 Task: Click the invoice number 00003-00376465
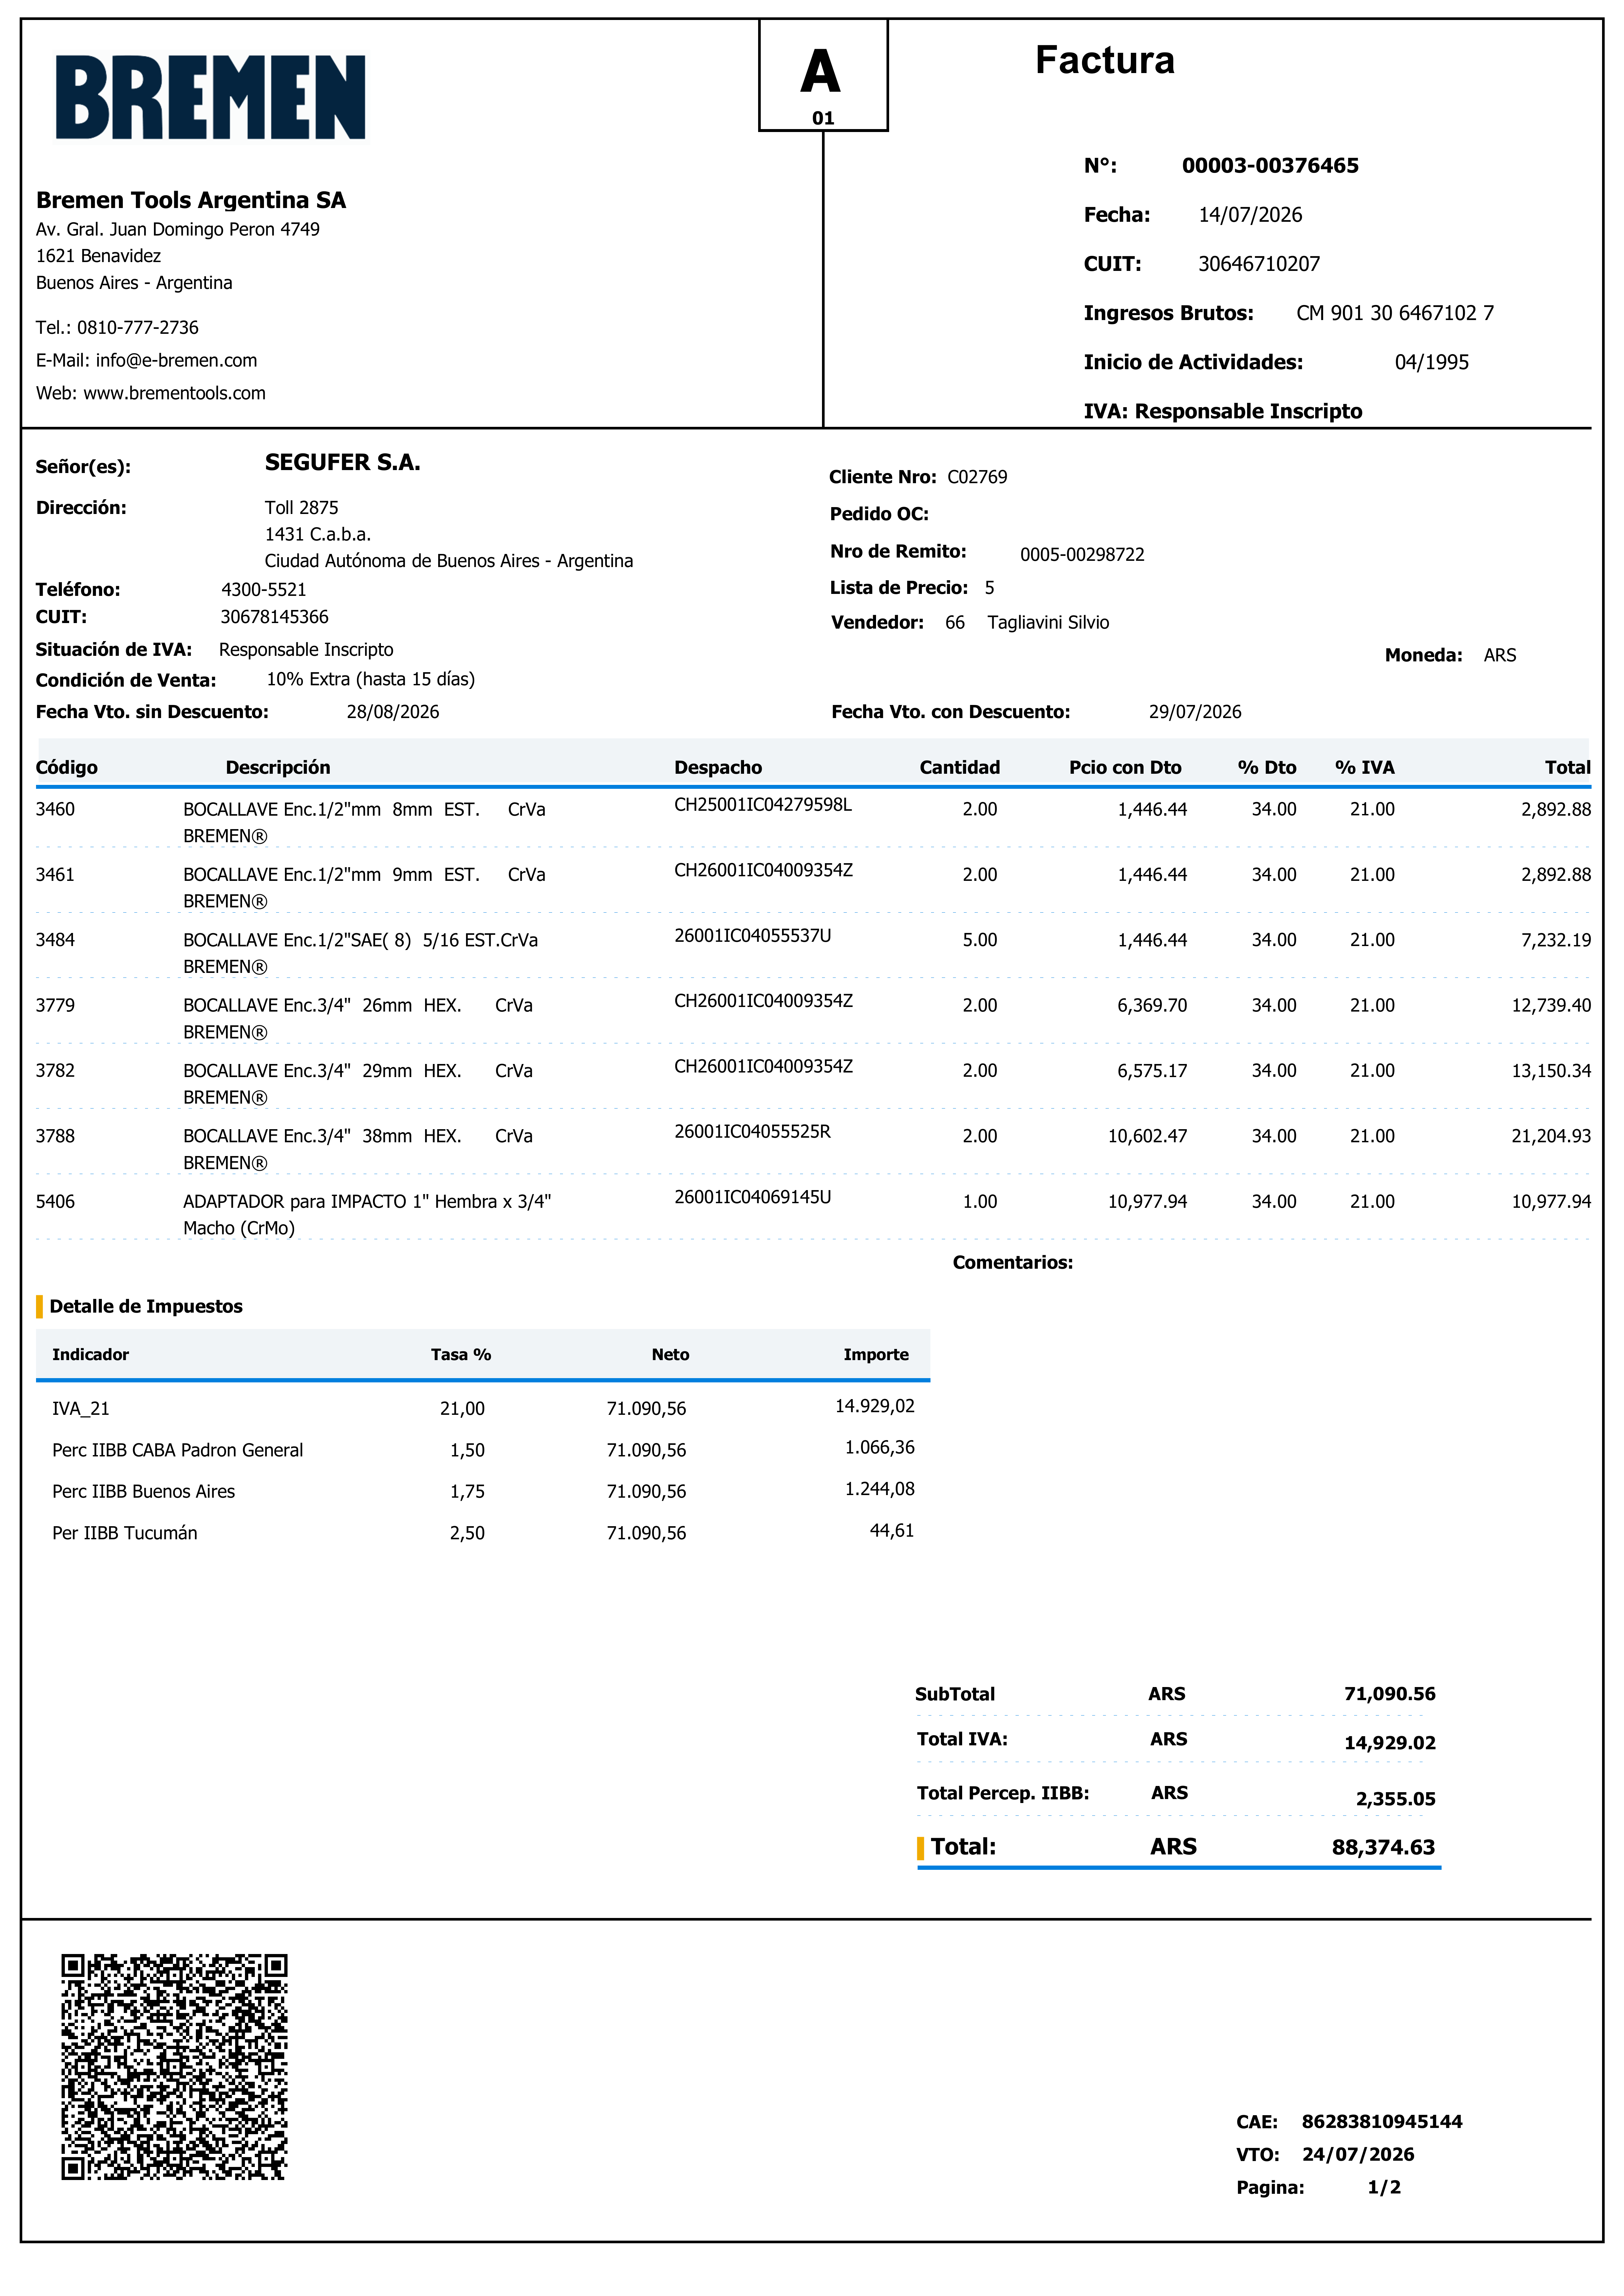coord(1270,166)
